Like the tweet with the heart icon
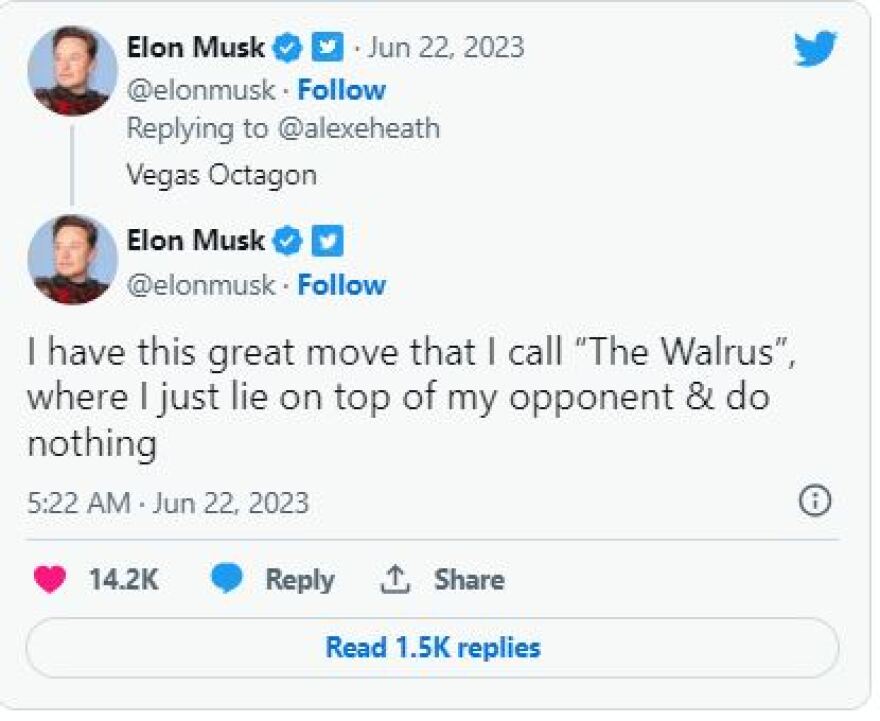The height and width of the screenshot is (721, 880). coord(49,579)
